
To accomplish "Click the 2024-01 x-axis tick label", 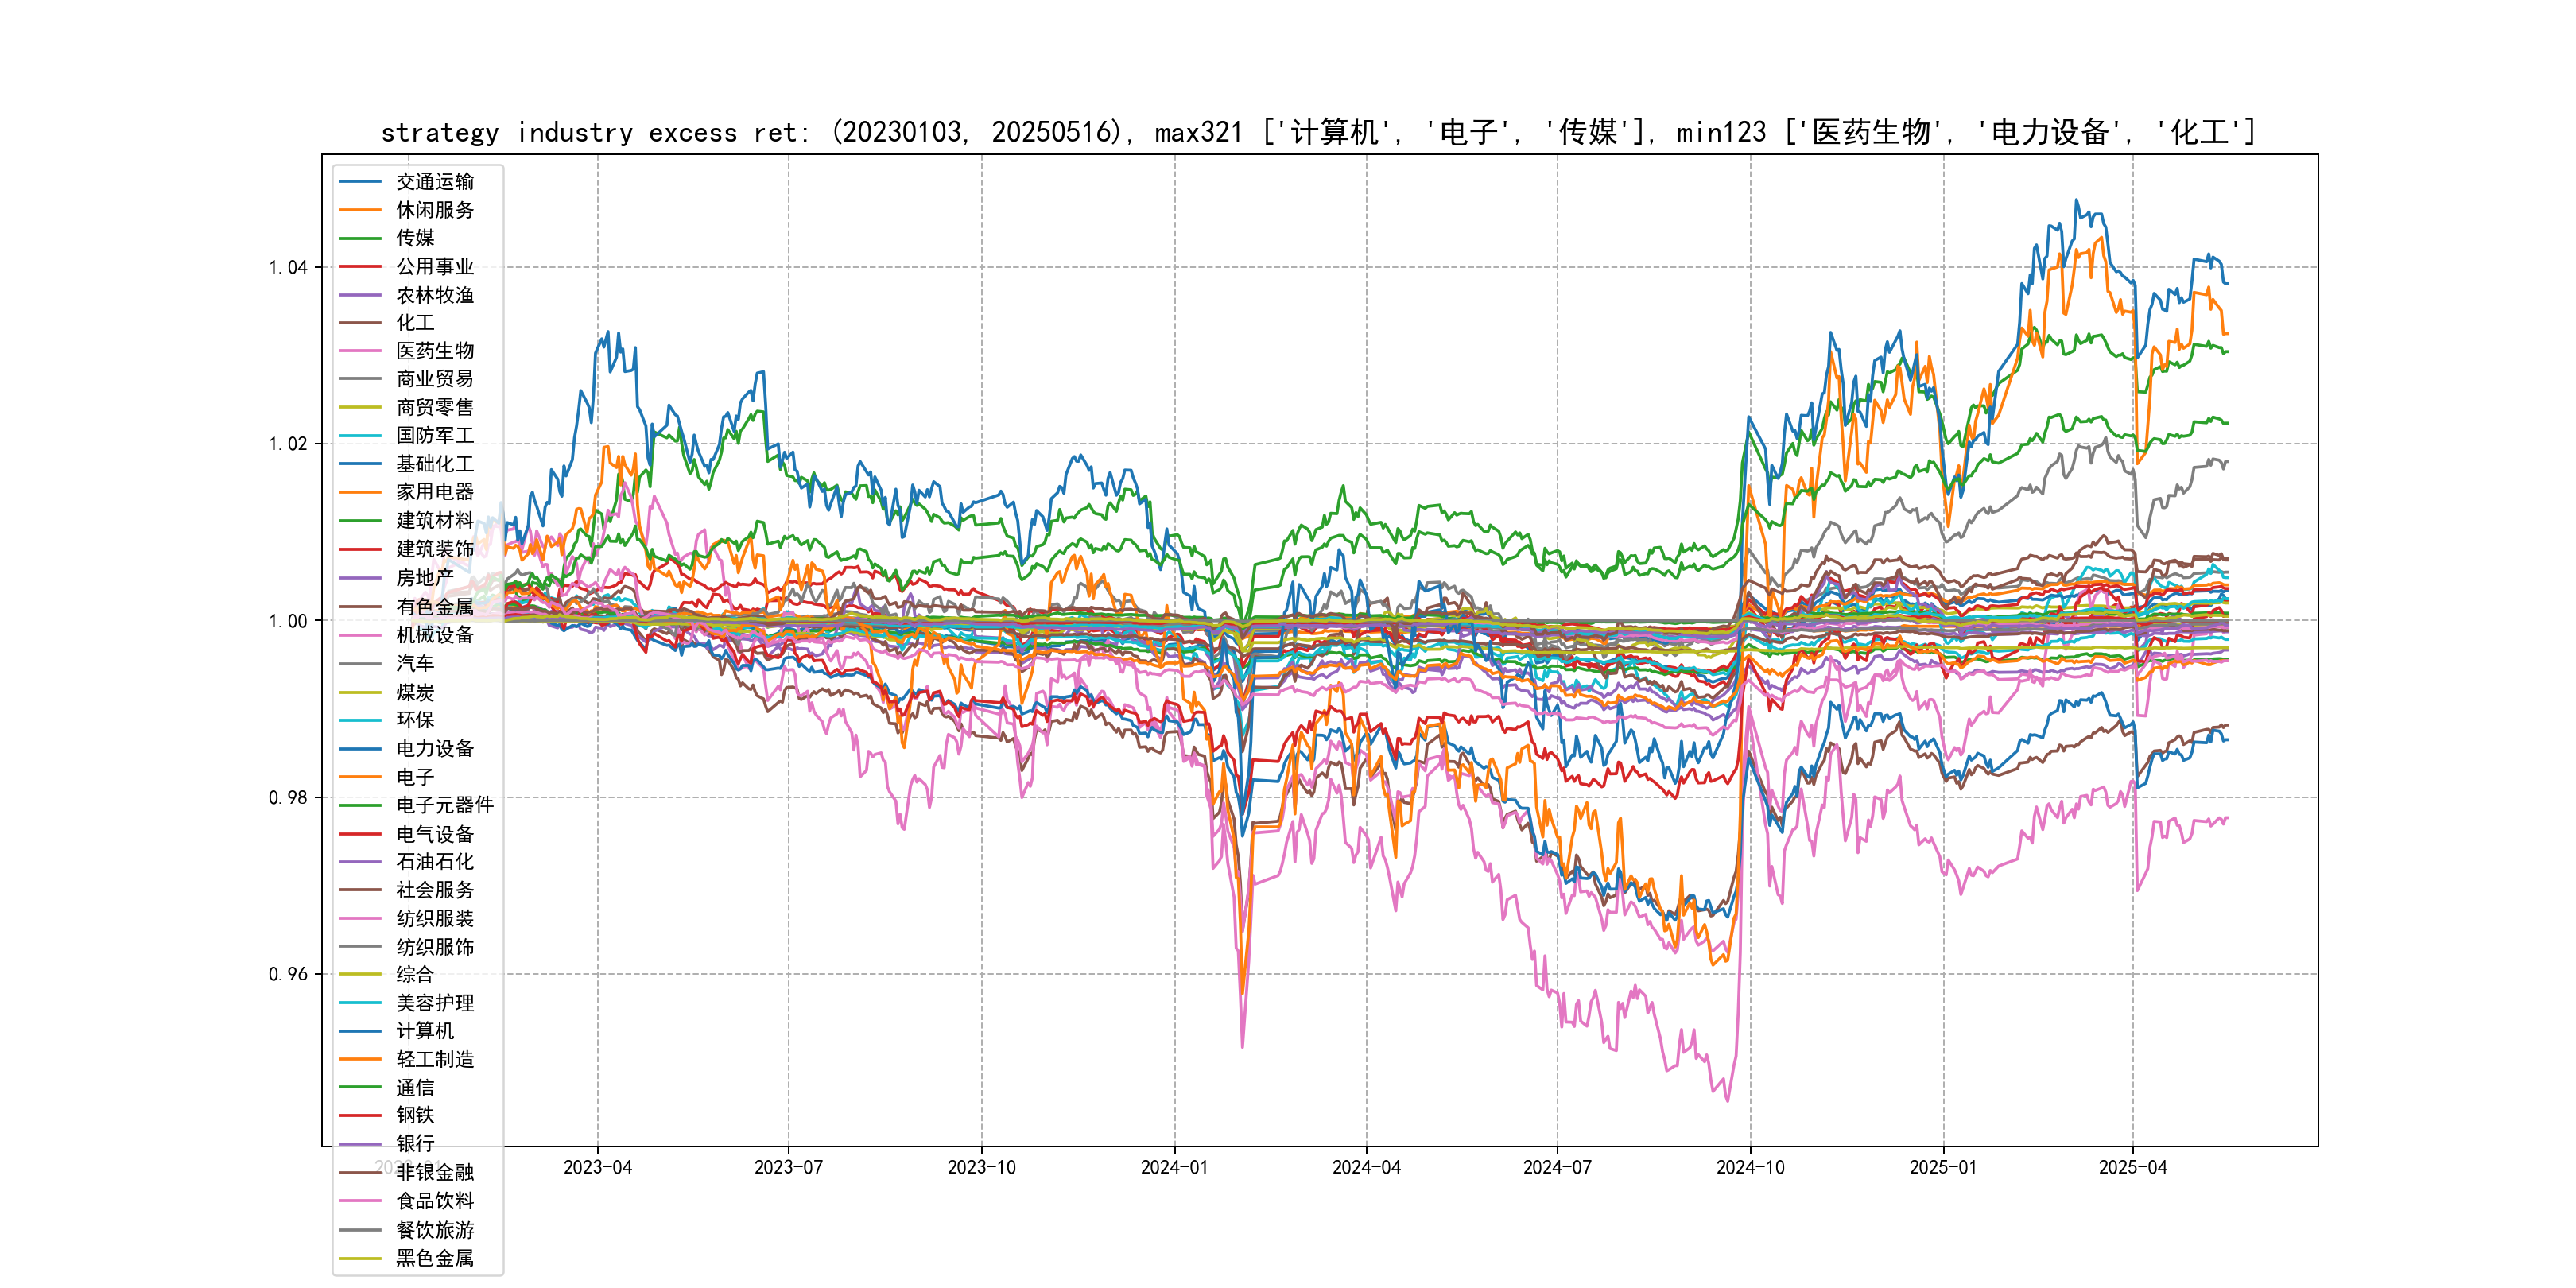I will (1174, 1168).
